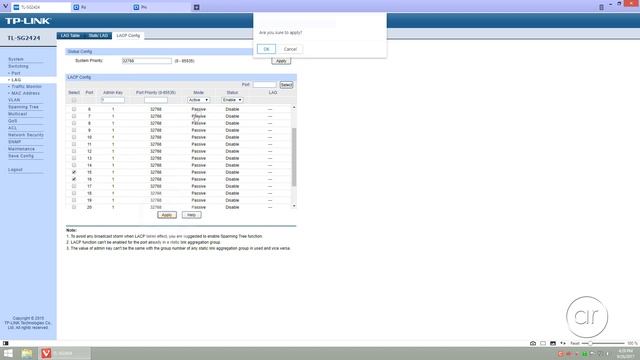Open Maintenance in the sidebar menu
640x360 pixels.
coord(21,149)
